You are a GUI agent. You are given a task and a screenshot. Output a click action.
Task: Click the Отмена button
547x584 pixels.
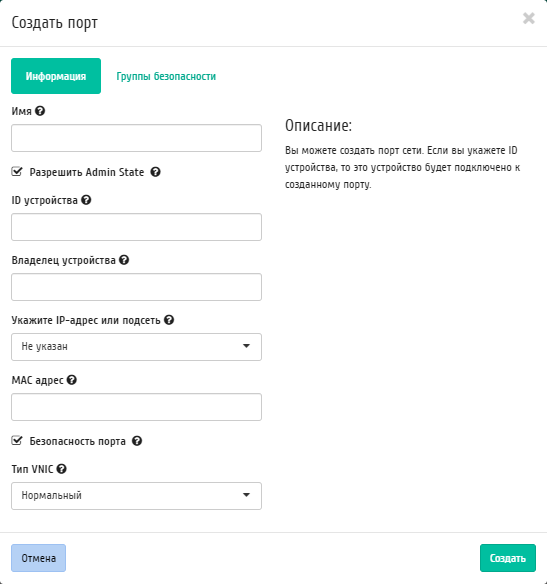tap(38, 558)
